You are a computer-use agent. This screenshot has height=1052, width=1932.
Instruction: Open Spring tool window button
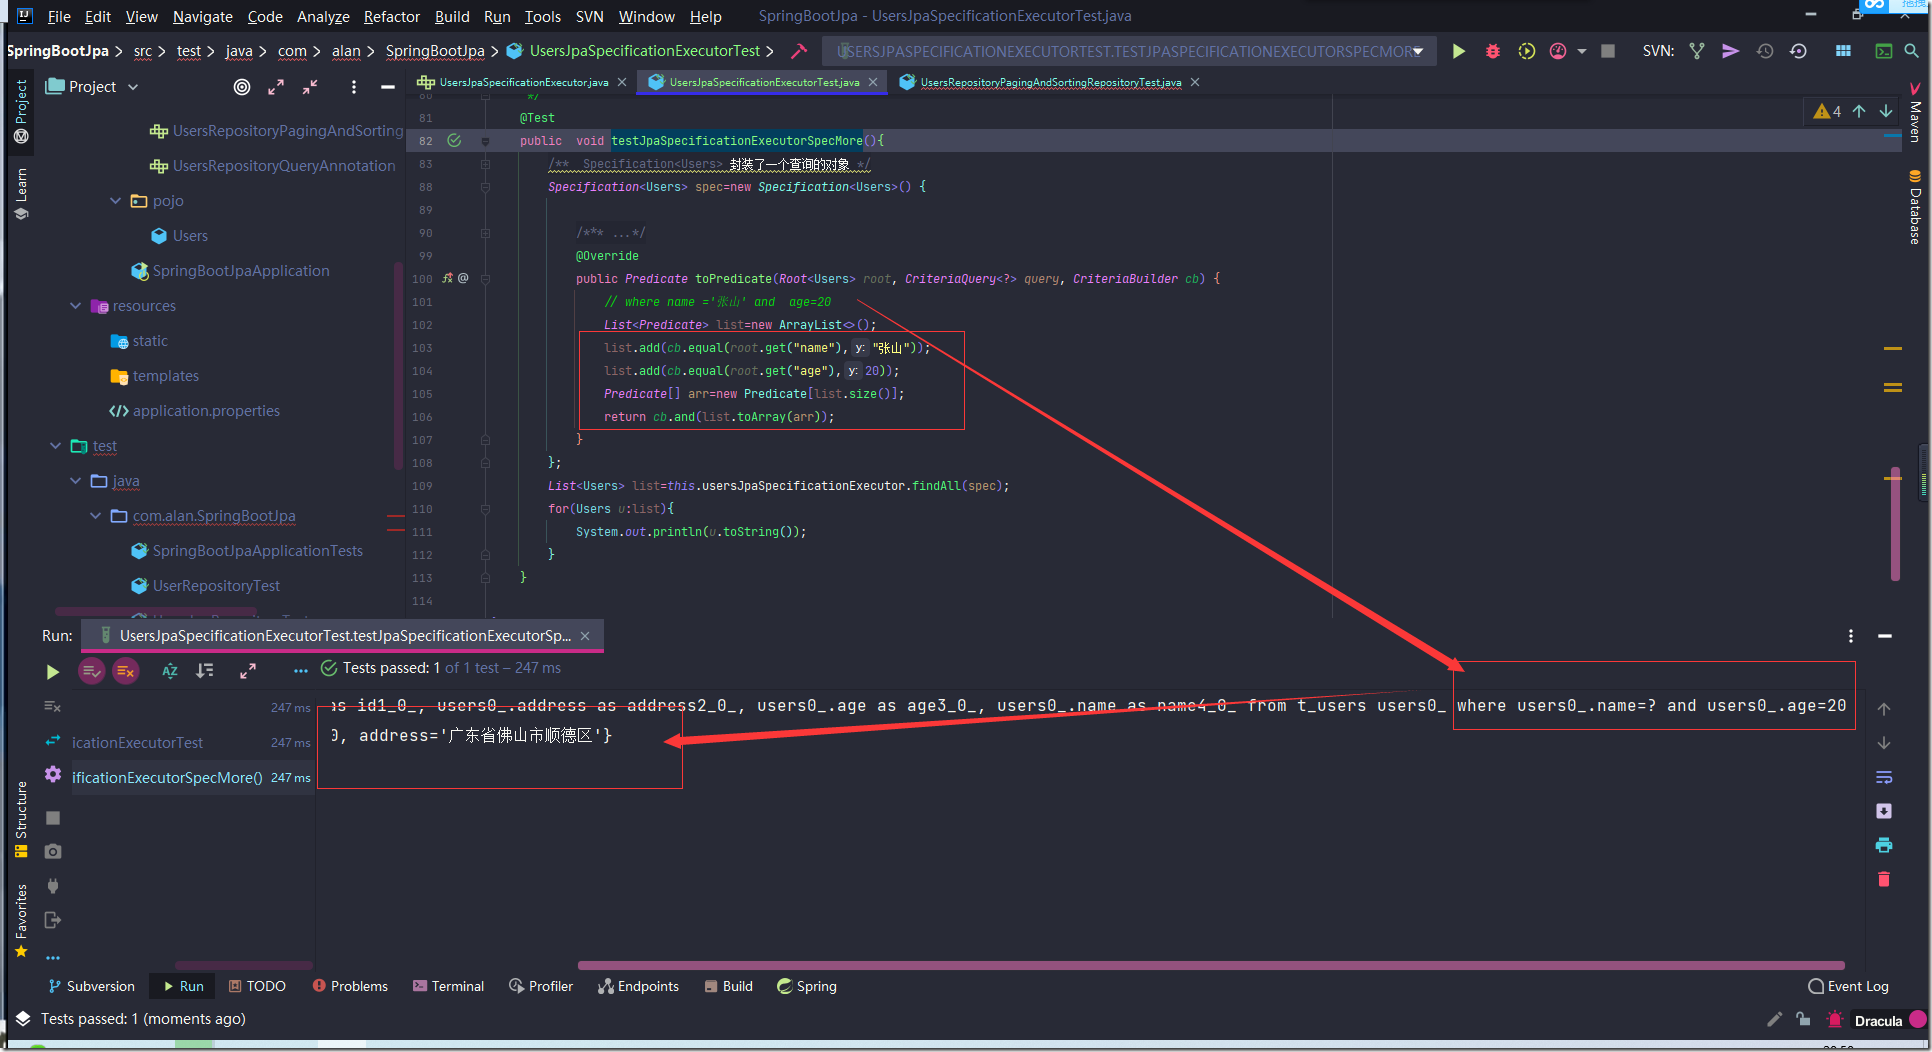click(807, 986)
